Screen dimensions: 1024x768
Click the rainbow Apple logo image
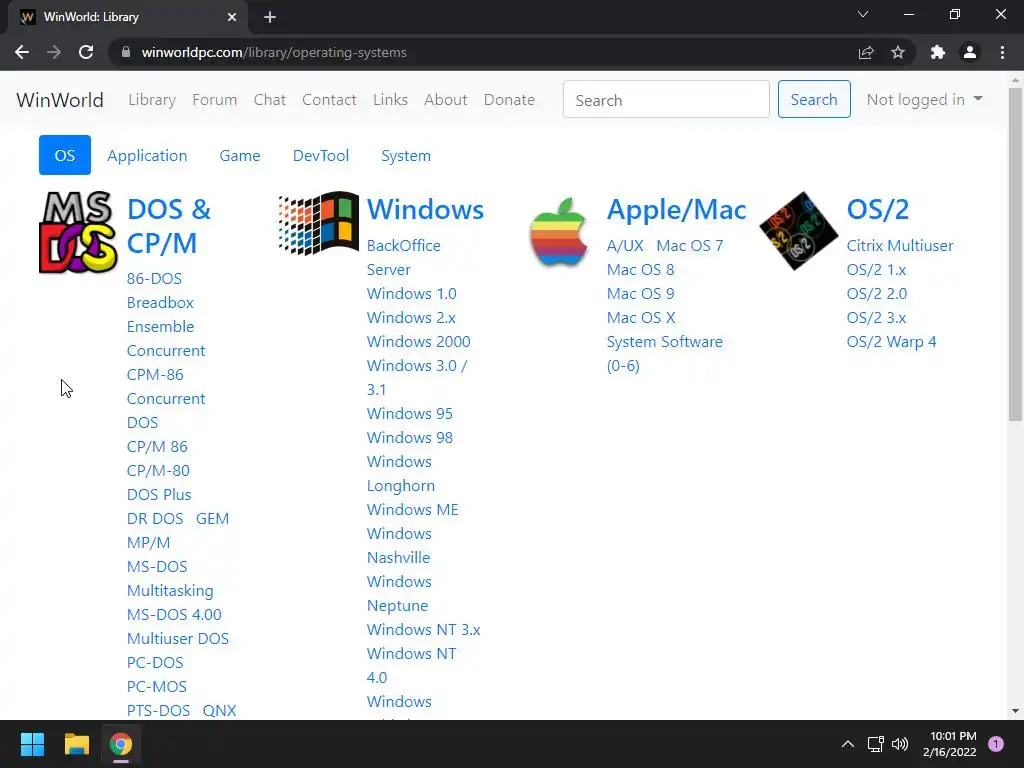(558, 232)
